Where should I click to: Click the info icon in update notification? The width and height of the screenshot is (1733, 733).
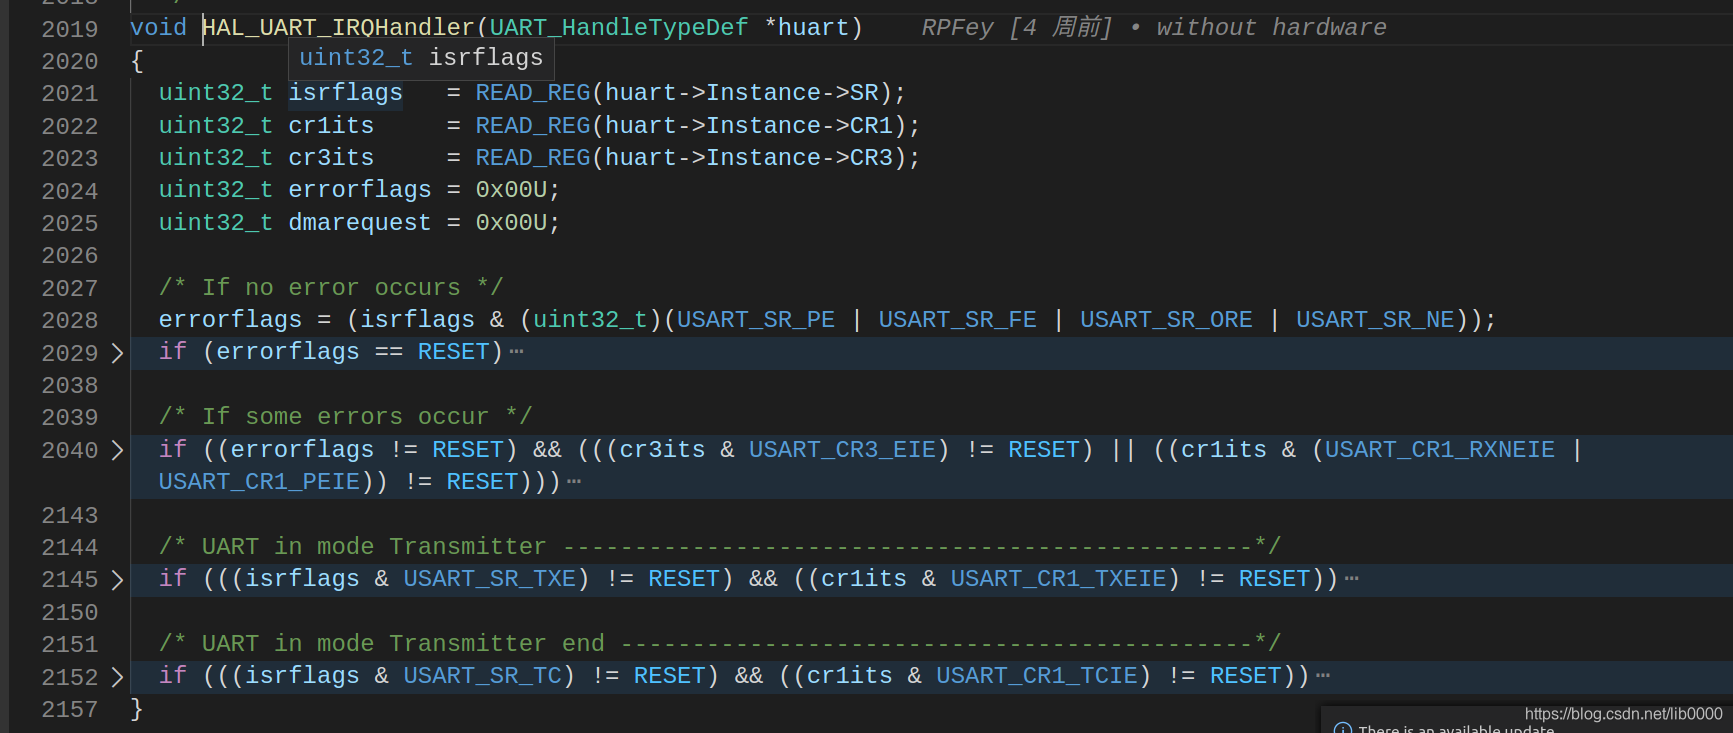pos(1343,729)
